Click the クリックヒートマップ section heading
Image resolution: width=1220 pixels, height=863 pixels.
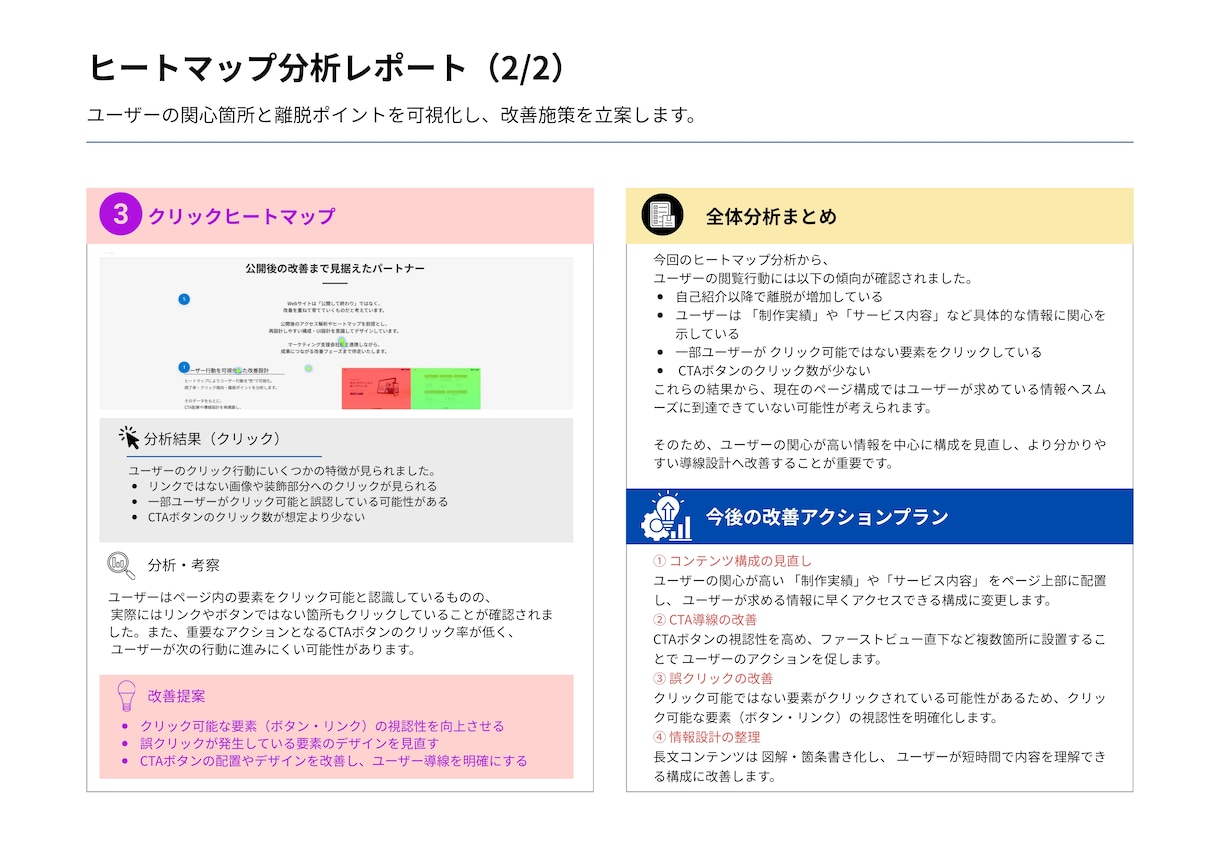click(241, 216)
